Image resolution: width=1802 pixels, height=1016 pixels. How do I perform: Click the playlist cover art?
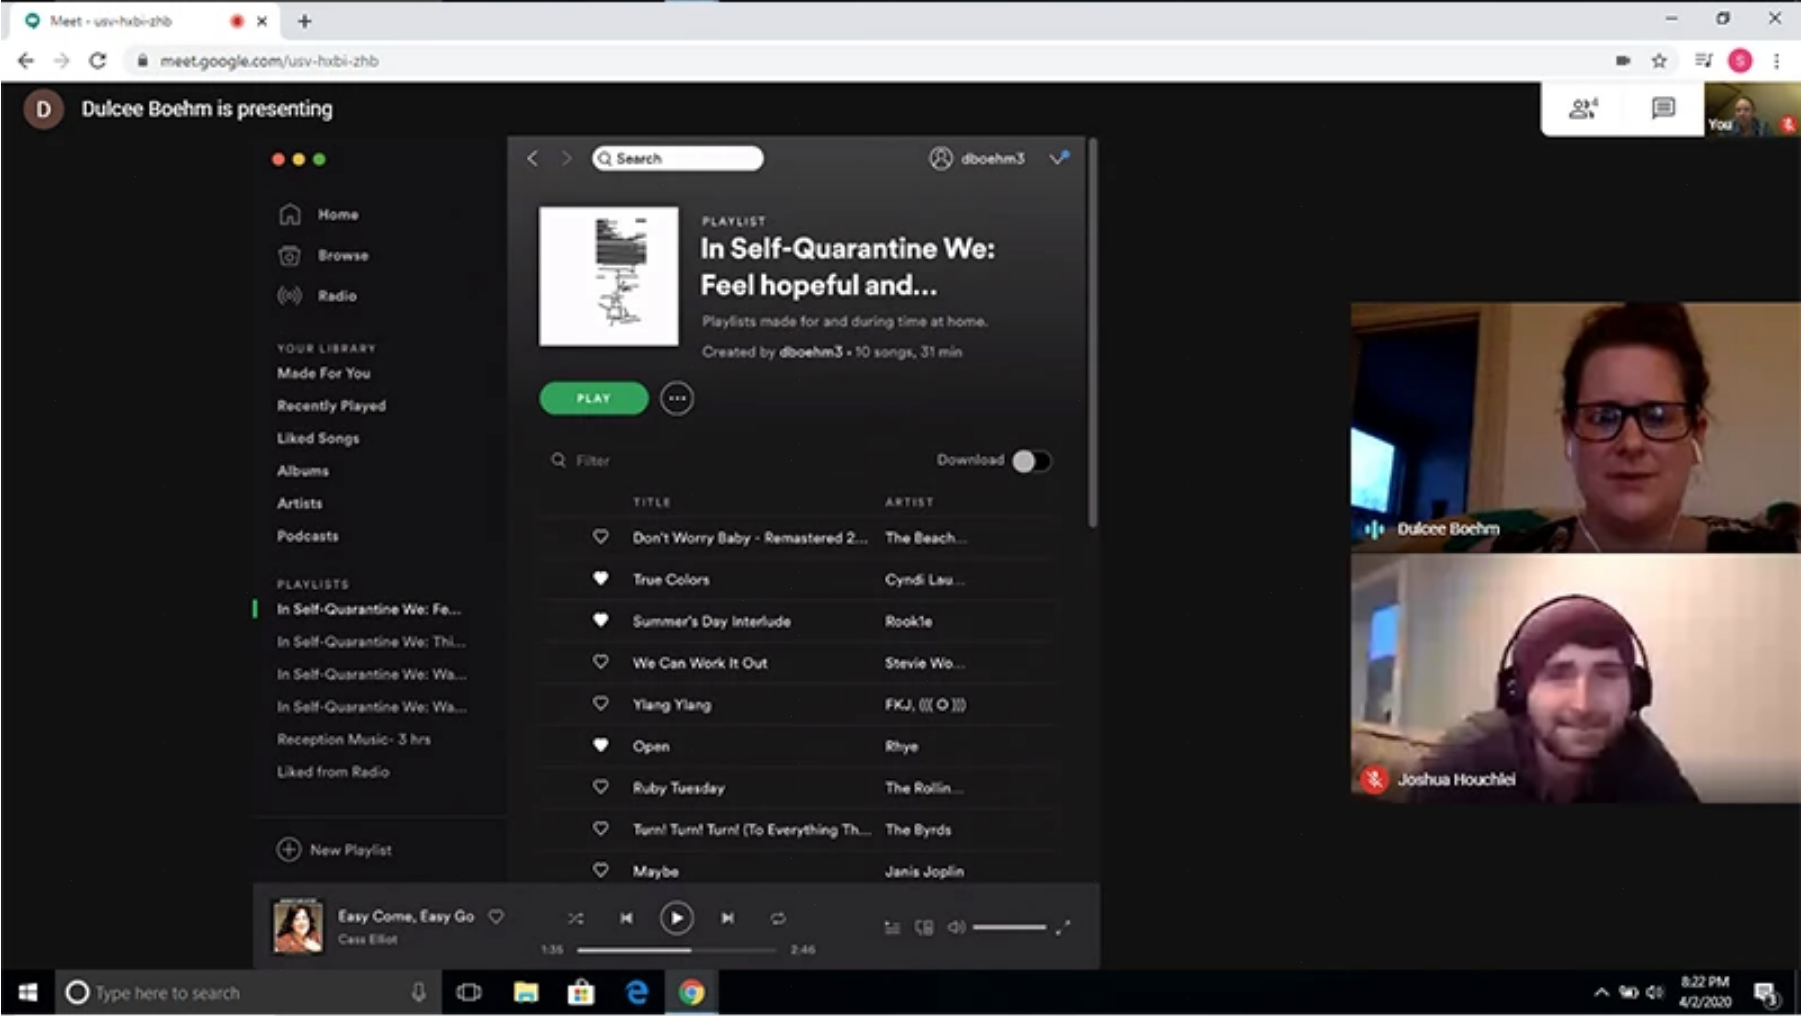pos(609,276)
